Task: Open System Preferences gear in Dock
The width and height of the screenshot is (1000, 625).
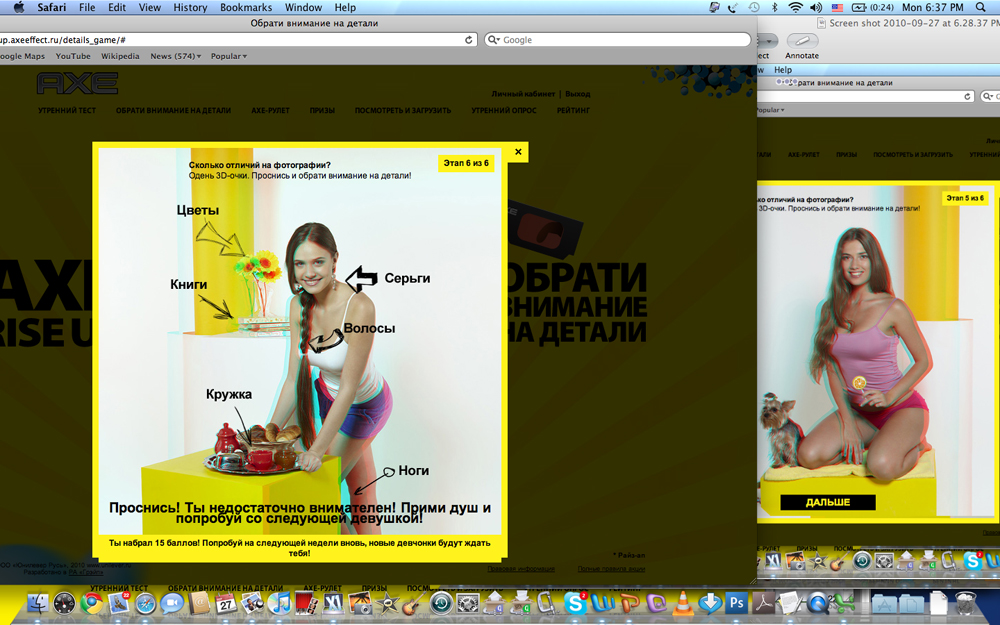Action: pos(468,603)
